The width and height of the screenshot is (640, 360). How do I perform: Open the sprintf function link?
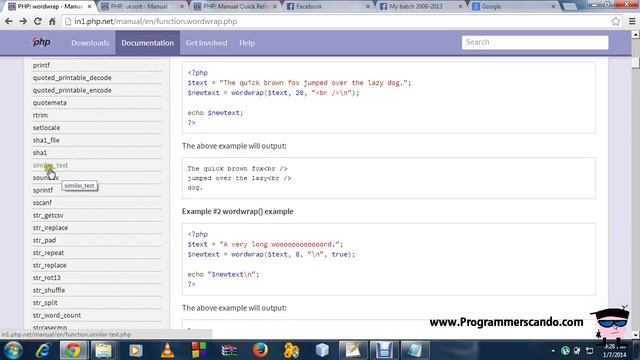(x=43, y=190)
